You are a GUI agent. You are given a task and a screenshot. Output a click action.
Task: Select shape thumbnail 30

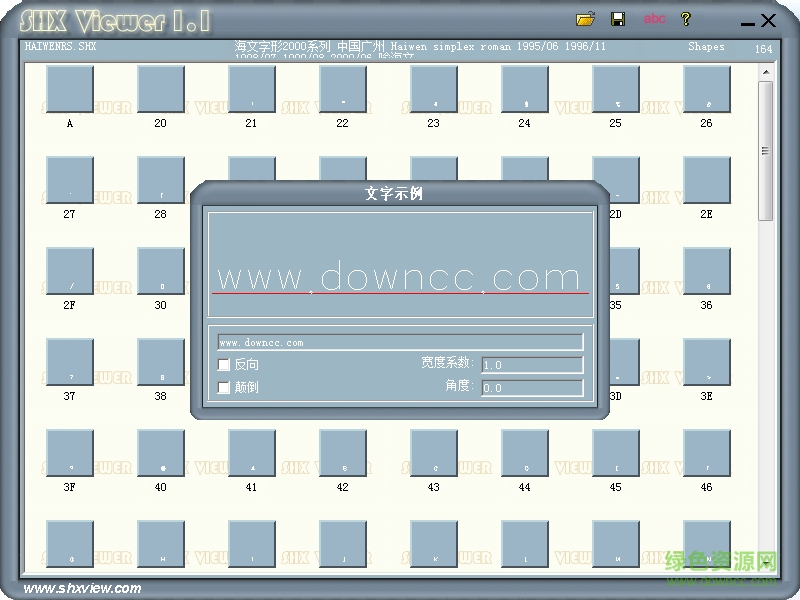pyautogui.click(x=161, y=271)
